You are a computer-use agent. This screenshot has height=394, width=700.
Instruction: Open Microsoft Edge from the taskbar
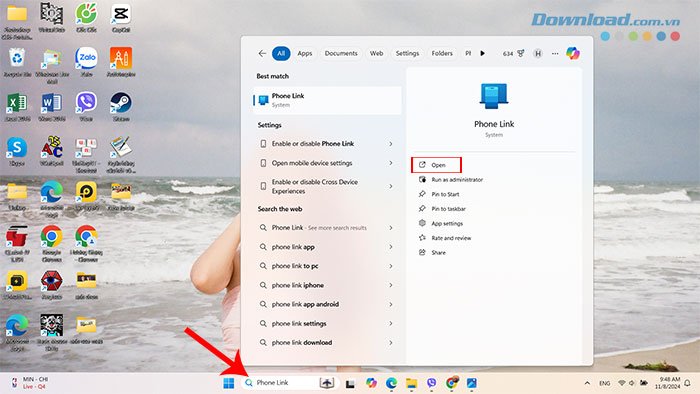[392, 383]
